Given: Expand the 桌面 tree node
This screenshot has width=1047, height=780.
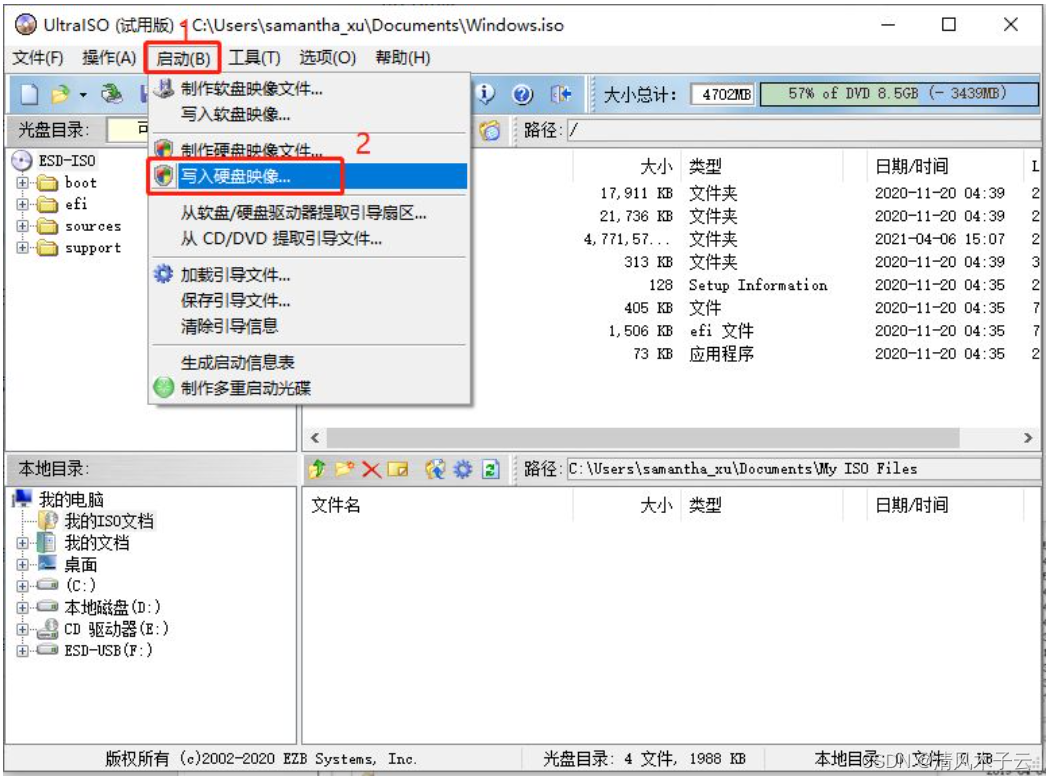Looking at the screenshot, I should (23, 564).
